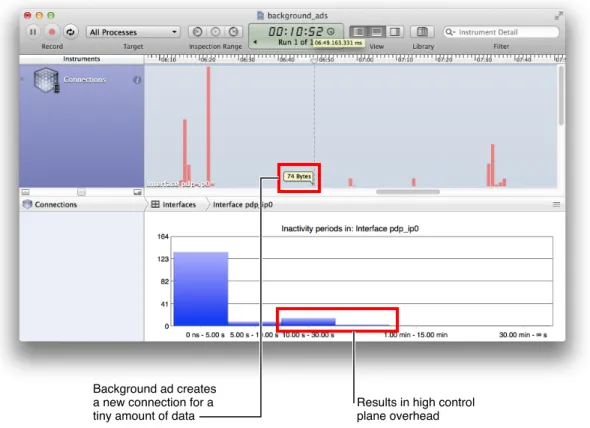Click the 30.00 min - ∞ s axis label

pyautogui.click(x=523, y=335)
